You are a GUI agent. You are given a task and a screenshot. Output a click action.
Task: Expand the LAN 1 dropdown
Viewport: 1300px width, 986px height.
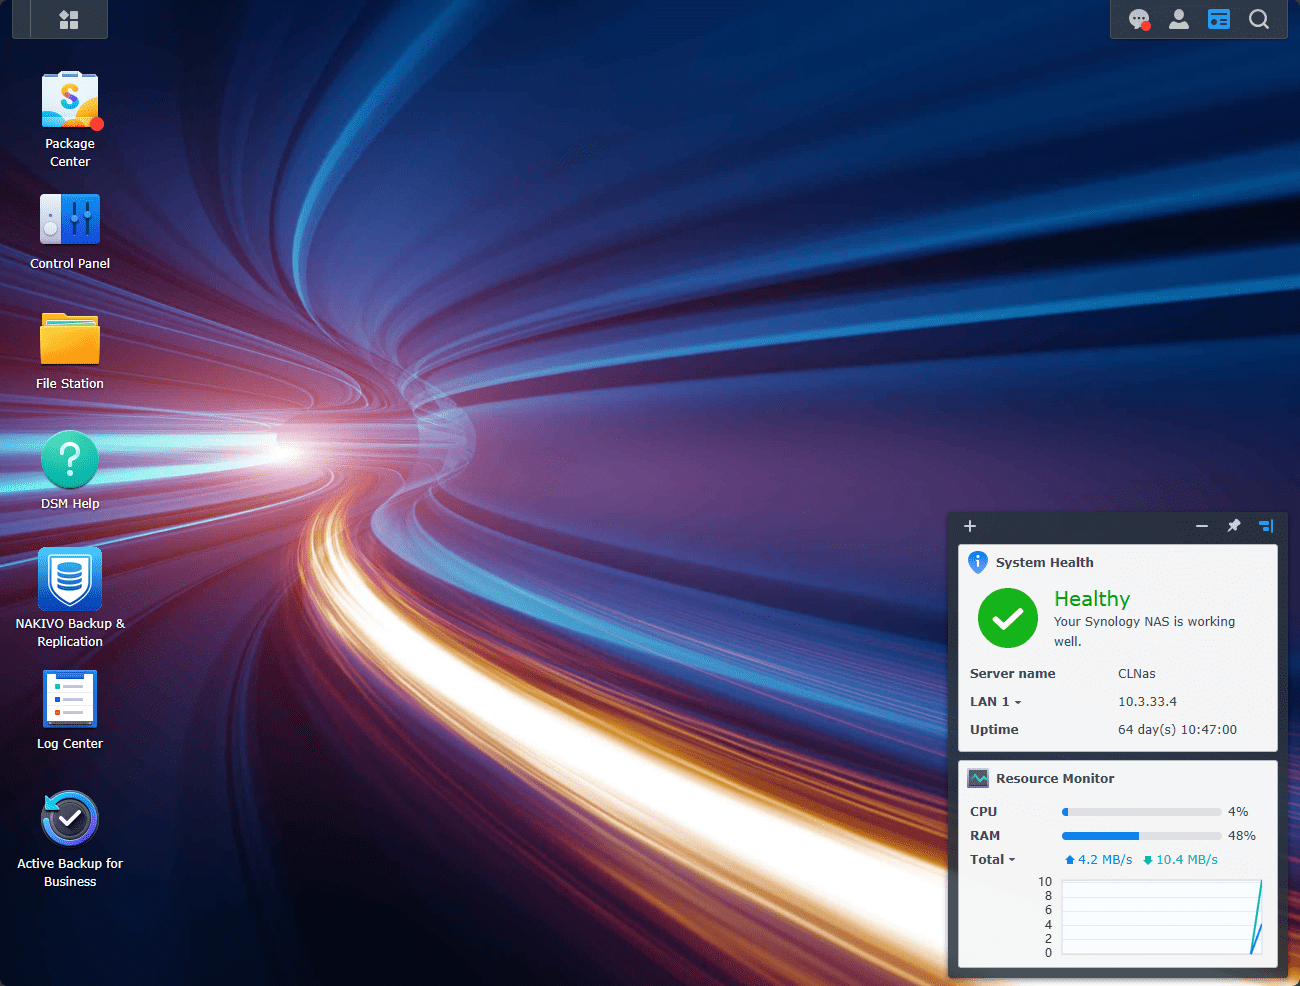coord(996,702)
